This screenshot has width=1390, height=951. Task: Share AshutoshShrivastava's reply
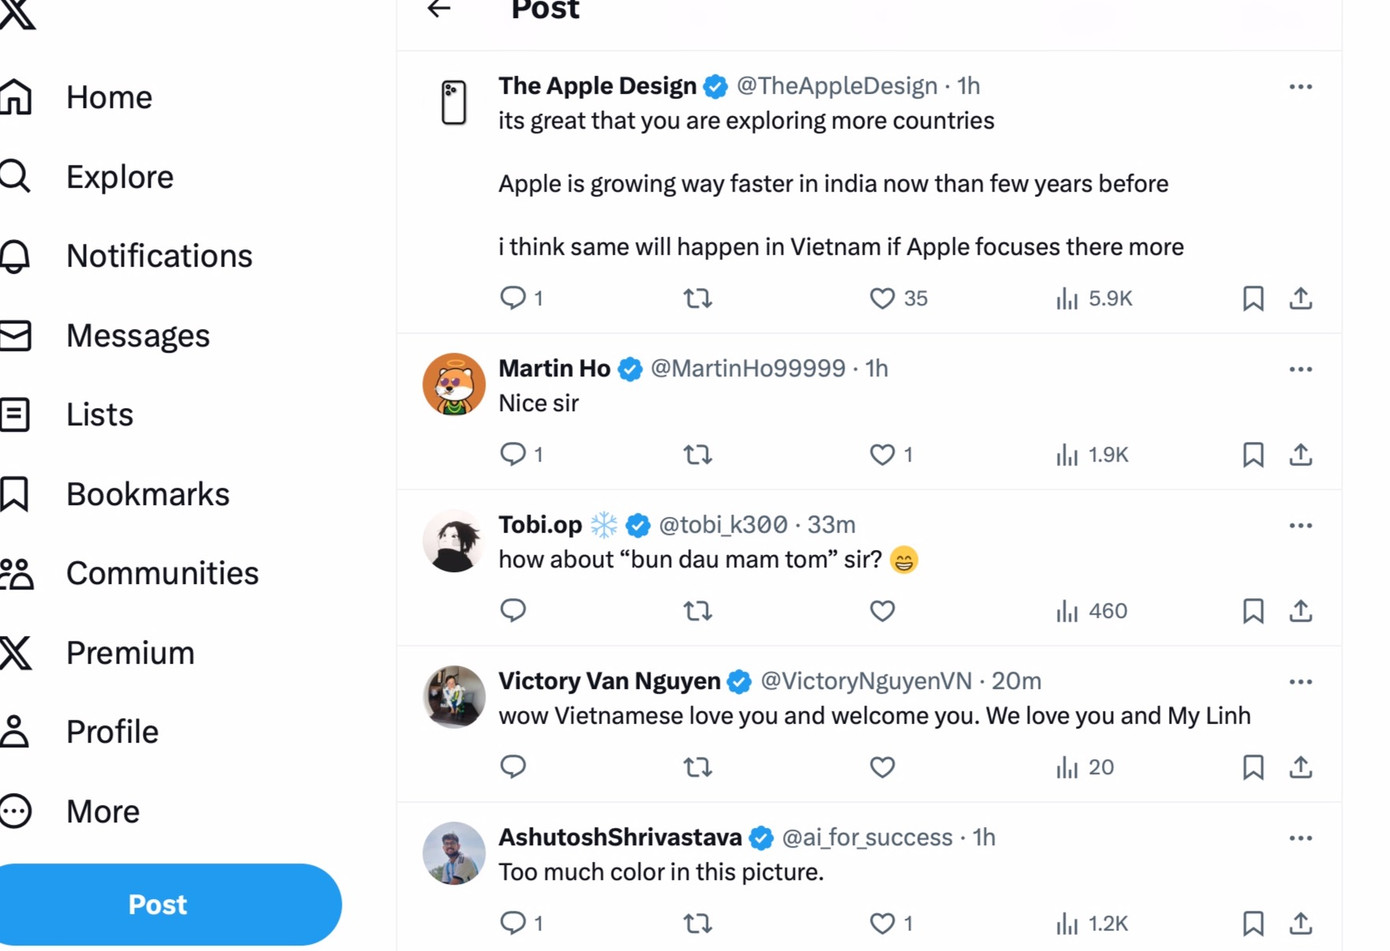[1300, 923]
